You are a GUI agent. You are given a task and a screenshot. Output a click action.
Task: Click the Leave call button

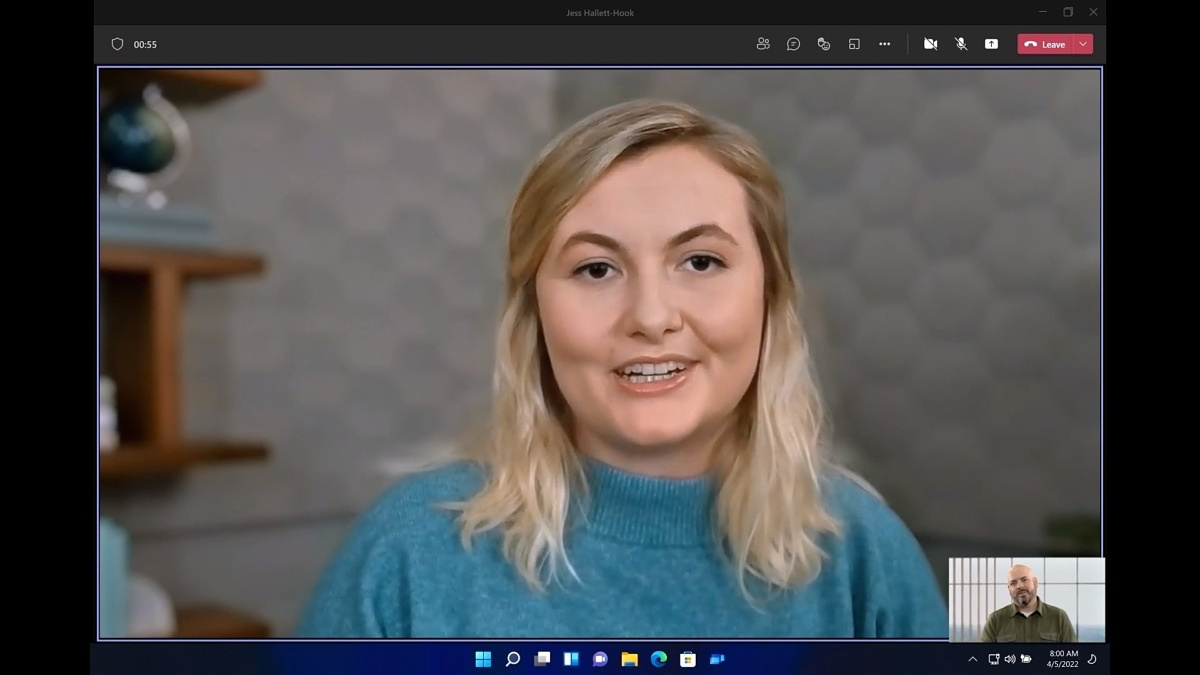pyautogui.click(x=1045, y=44)
